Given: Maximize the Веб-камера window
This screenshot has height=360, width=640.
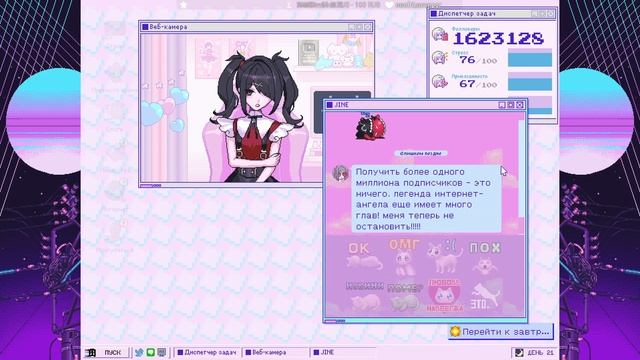Looking at the screenshot, I should point(359,27).
